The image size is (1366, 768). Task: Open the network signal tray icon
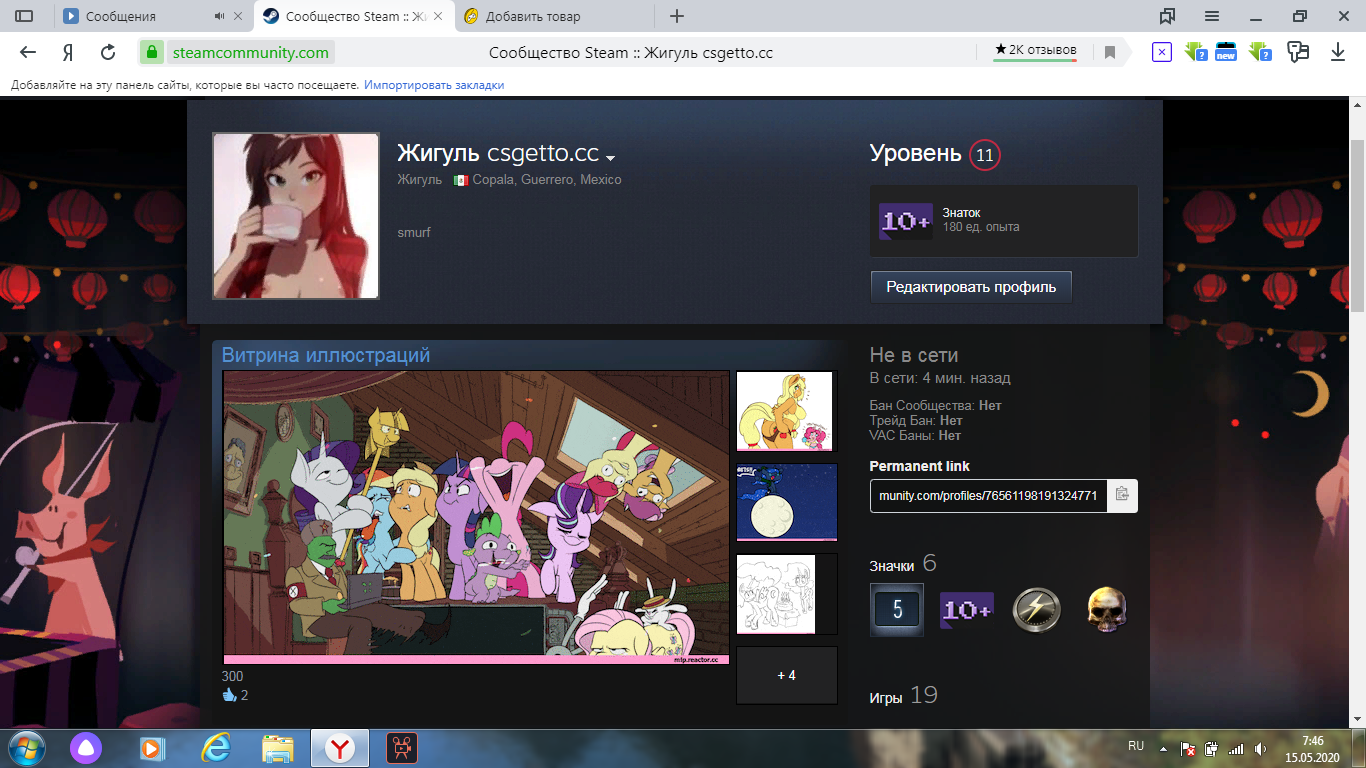pos(1236,748)
